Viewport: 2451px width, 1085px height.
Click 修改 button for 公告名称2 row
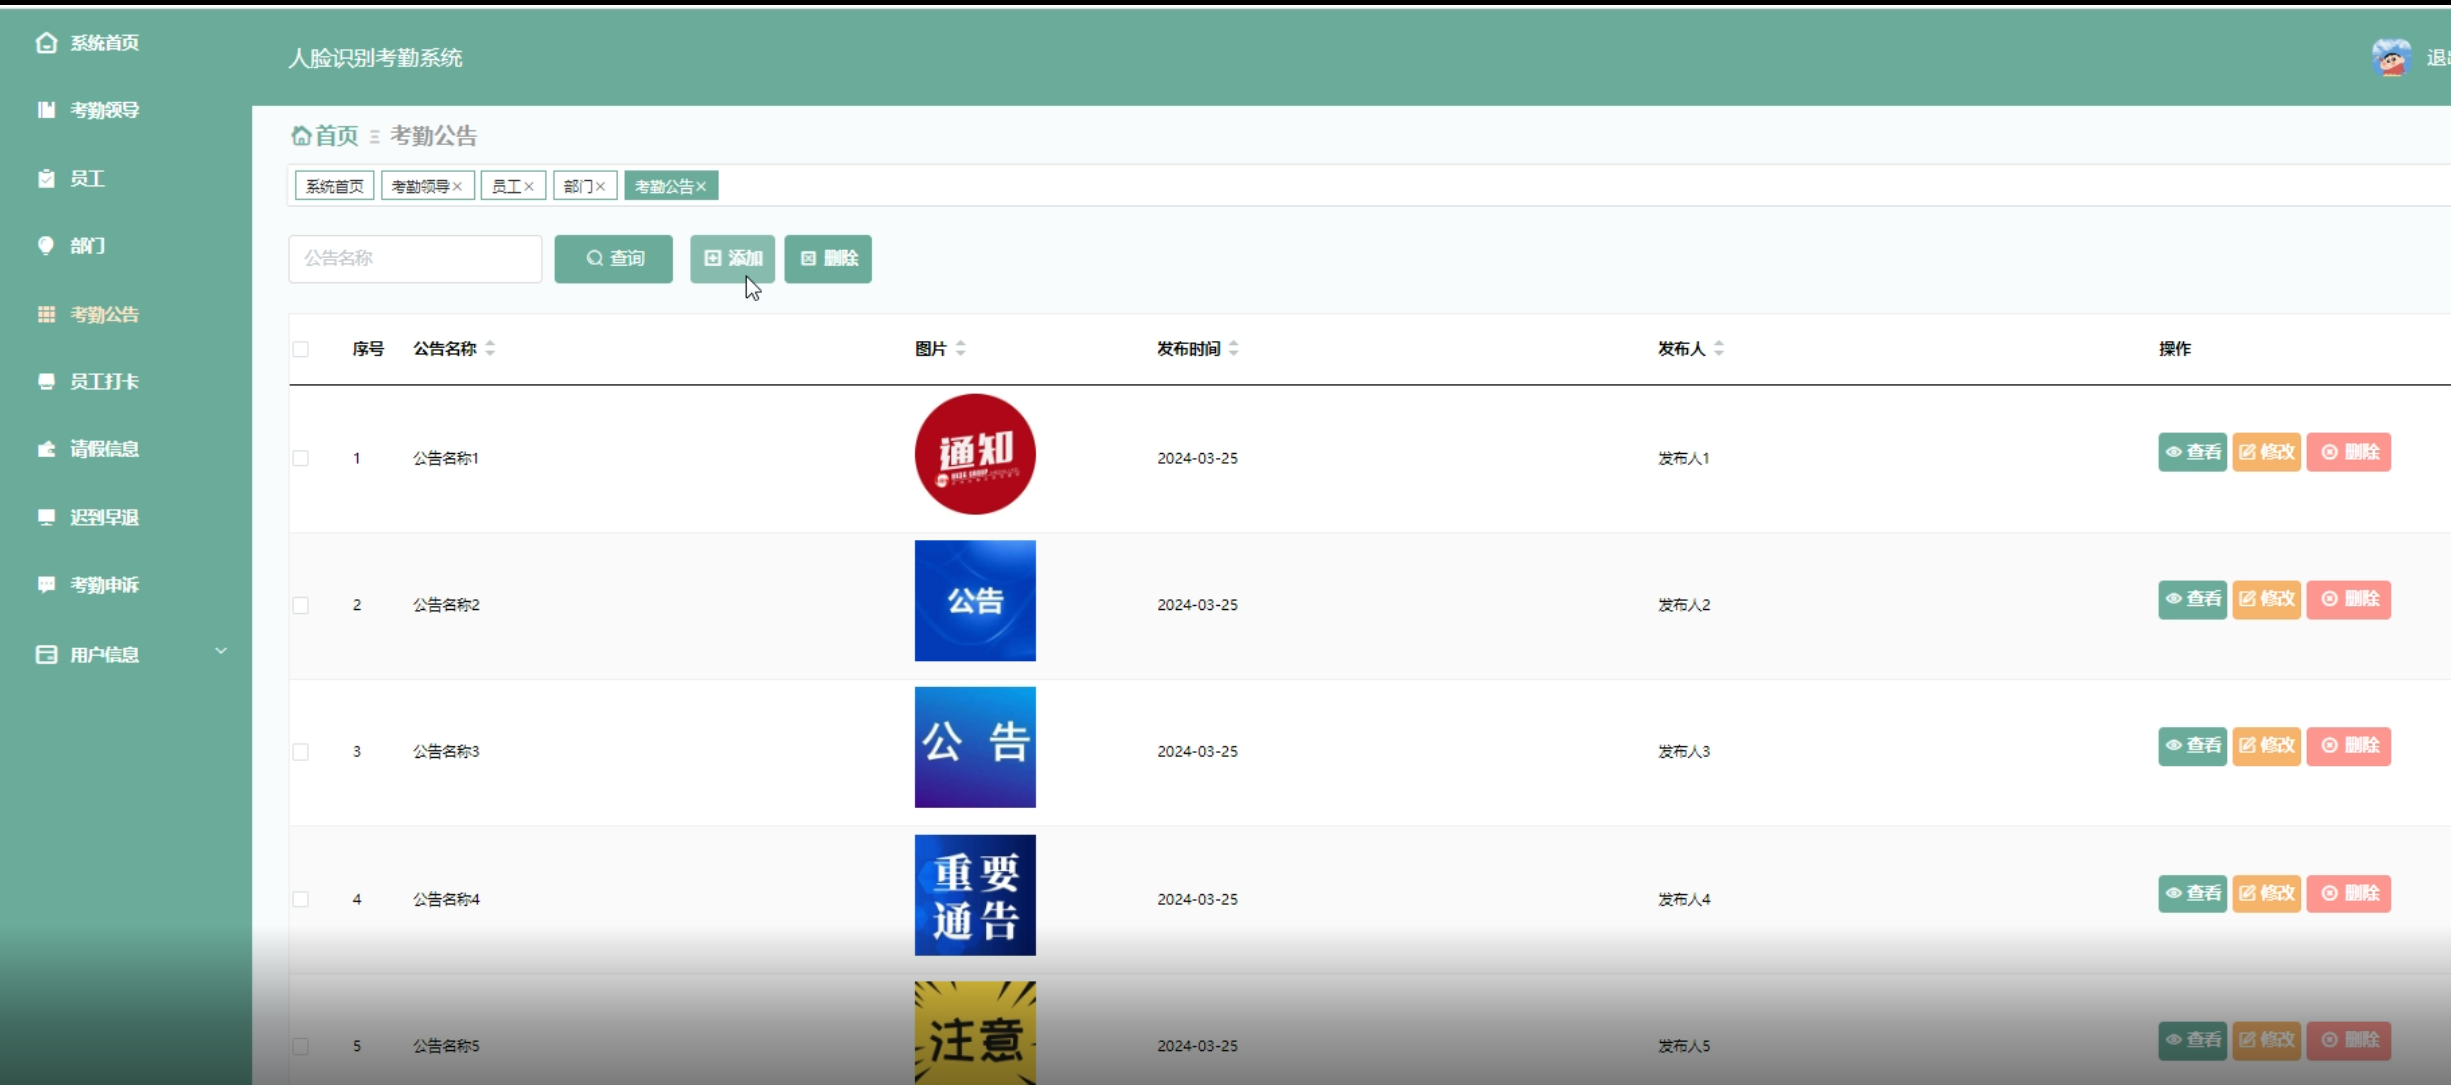point(2266,599)
